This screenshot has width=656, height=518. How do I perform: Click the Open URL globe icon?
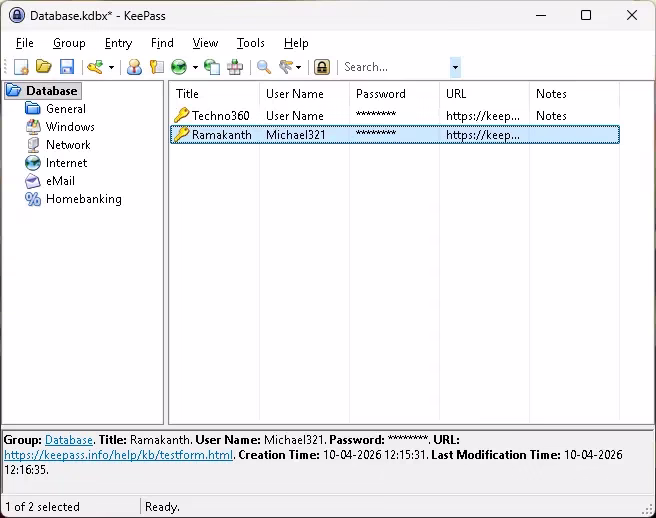point(179,67)
